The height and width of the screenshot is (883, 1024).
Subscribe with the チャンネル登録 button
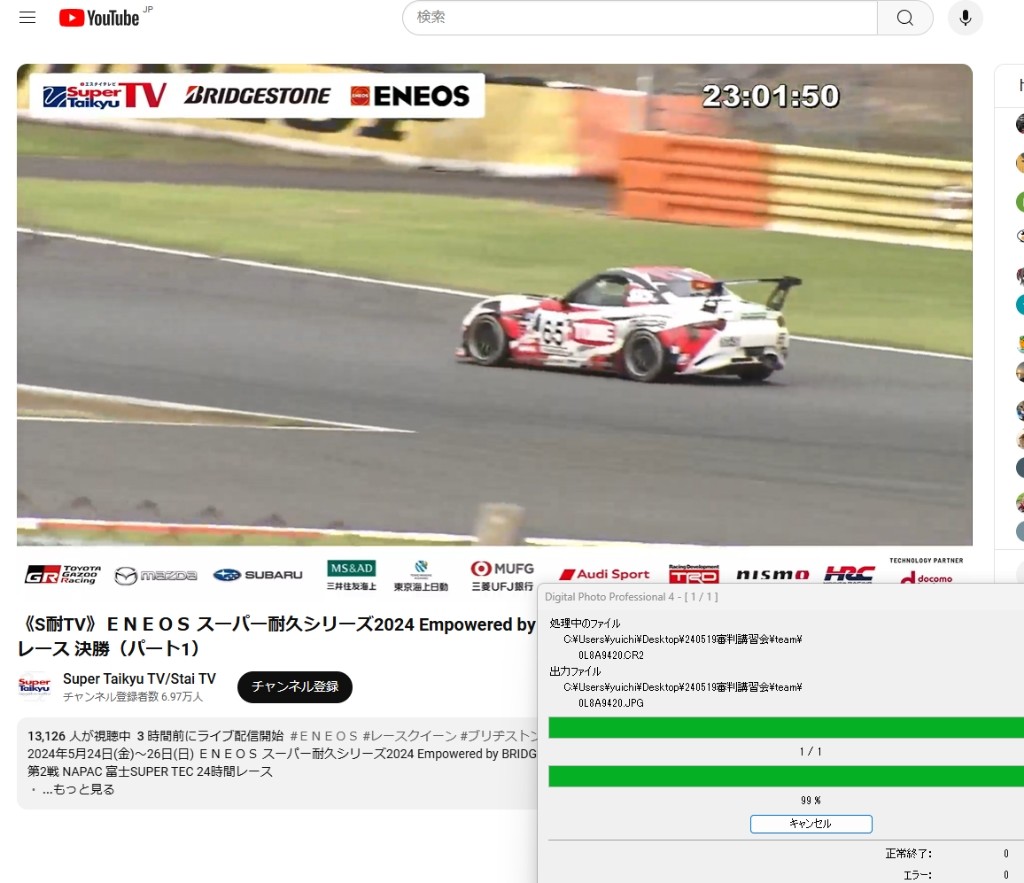tap(295, 687)
